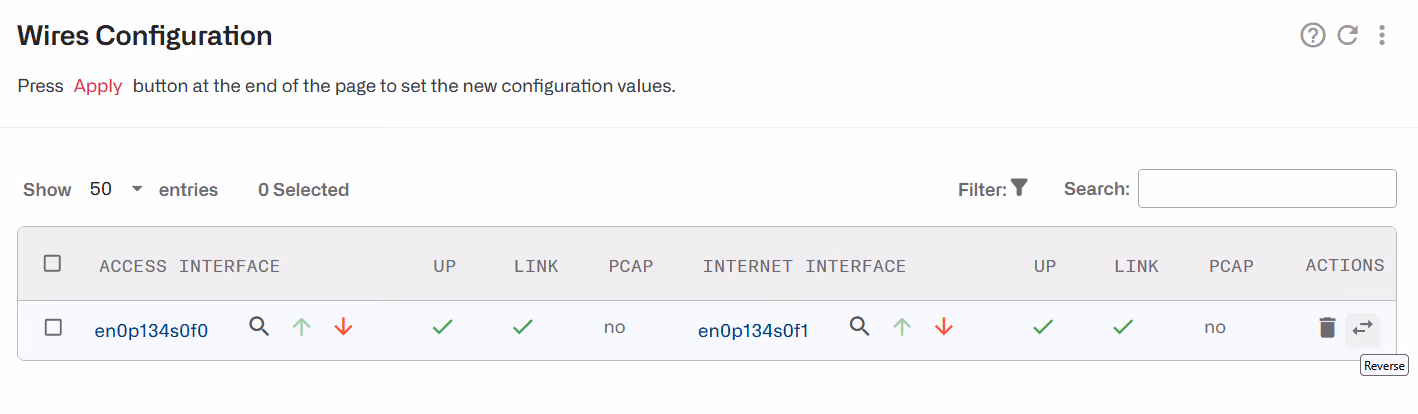This screenshot has height=414, width=1418.
Task: Click the Filter funnel icon
Action: pos(1019,187)
